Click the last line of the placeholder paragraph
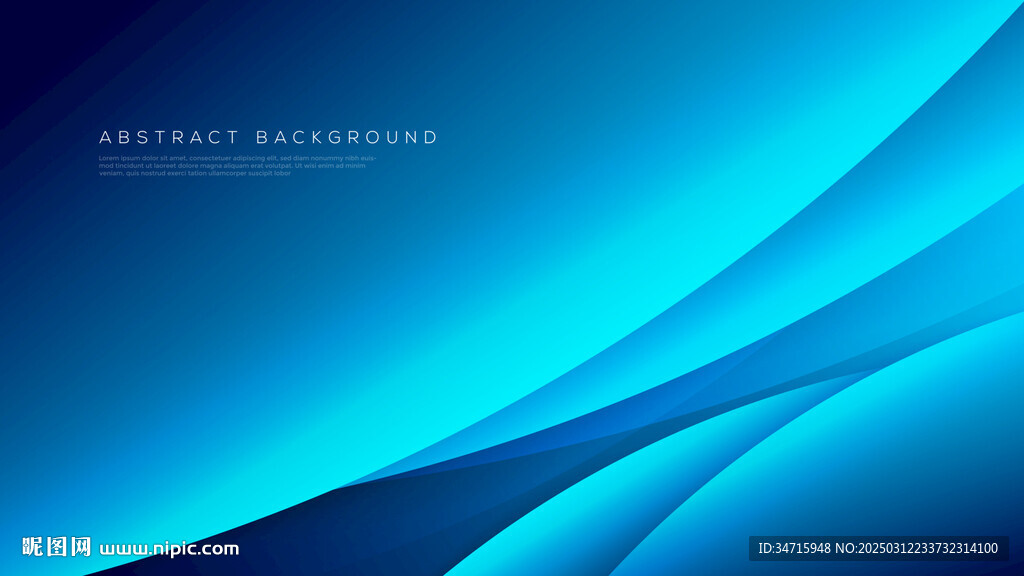The width and height of the screenshot is (1024, 576). 195,173
